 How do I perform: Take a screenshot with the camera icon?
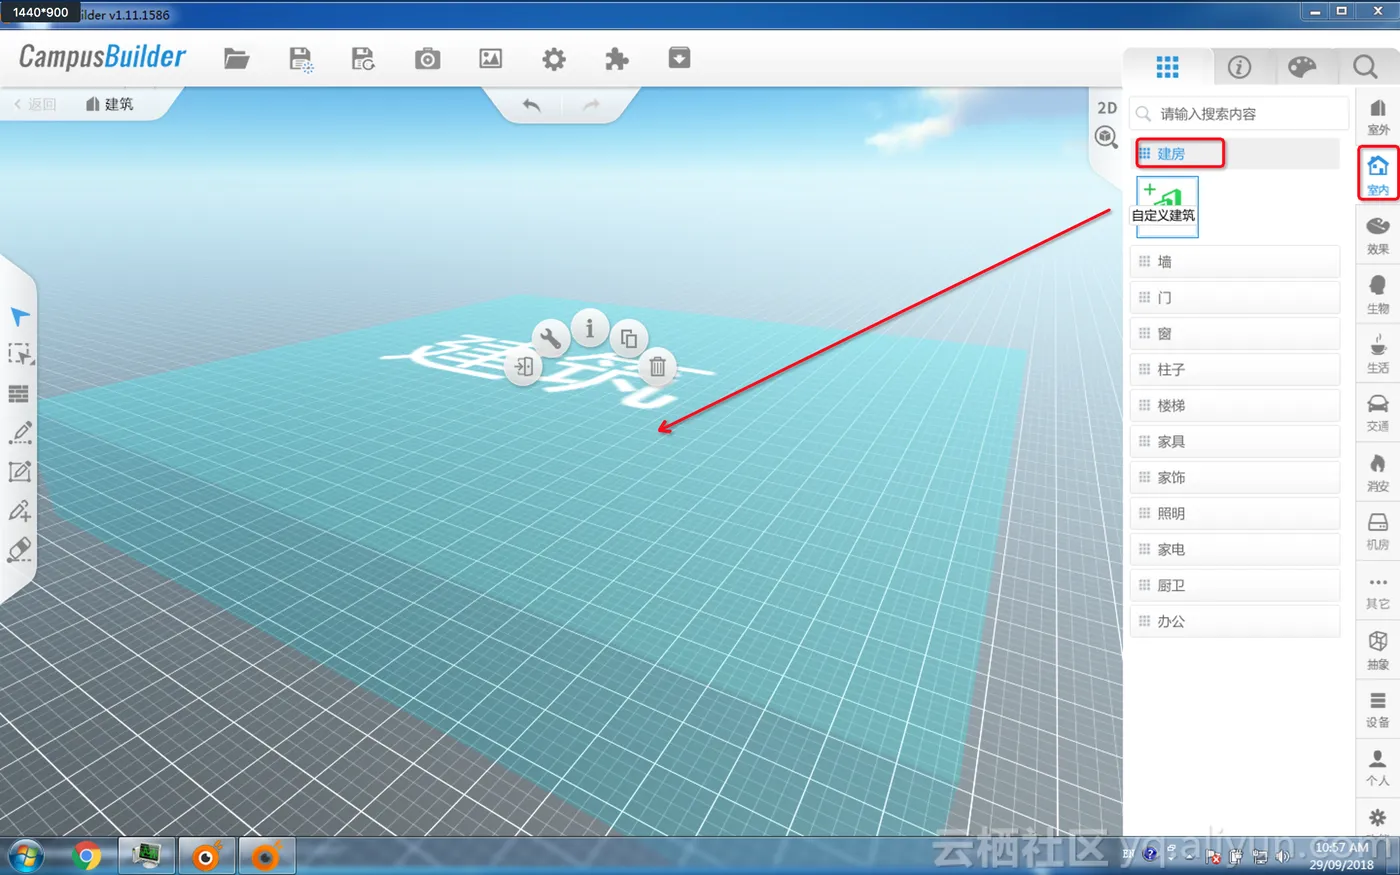[x=427, y=59]
